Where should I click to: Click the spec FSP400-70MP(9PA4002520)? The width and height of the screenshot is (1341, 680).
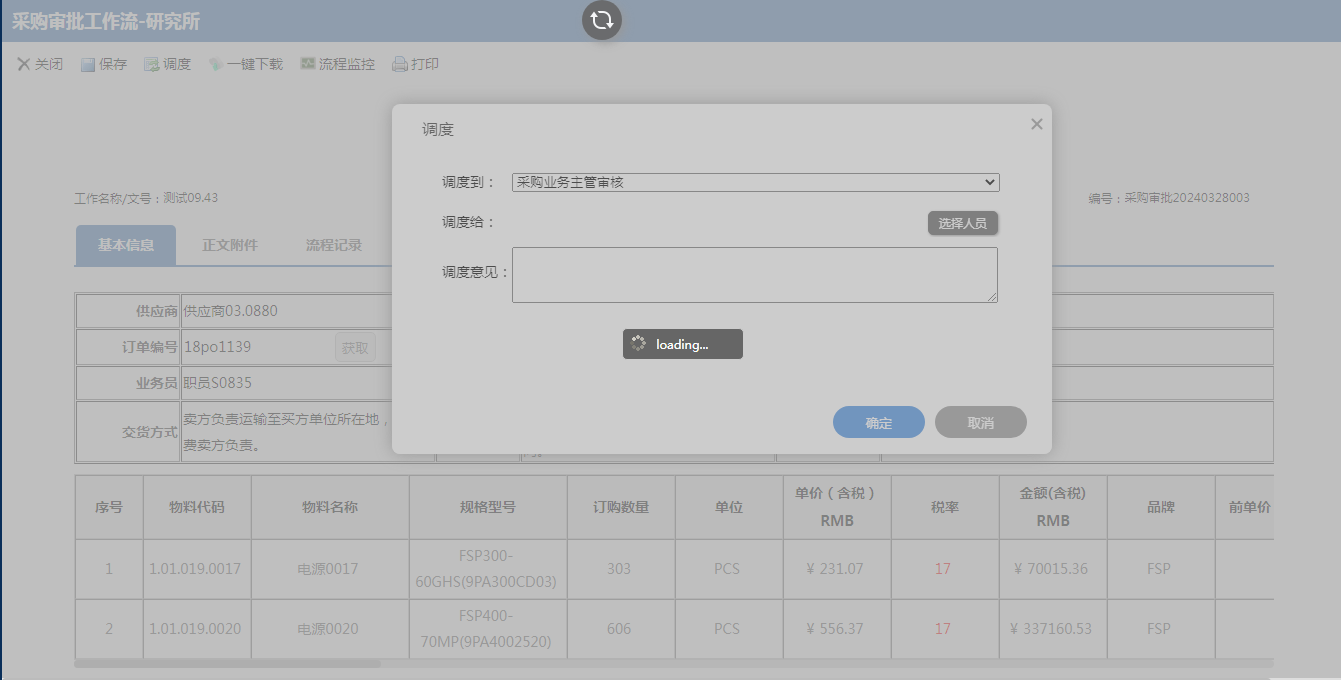point(488,629)
